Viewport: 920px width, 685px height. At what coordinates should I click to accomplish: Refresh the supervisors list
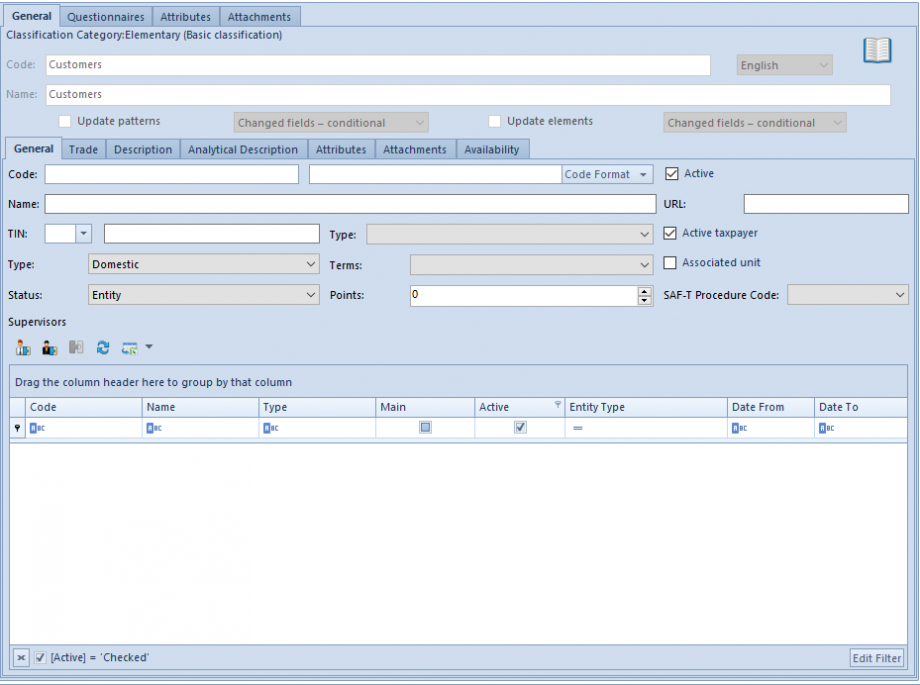click(103, 347)
